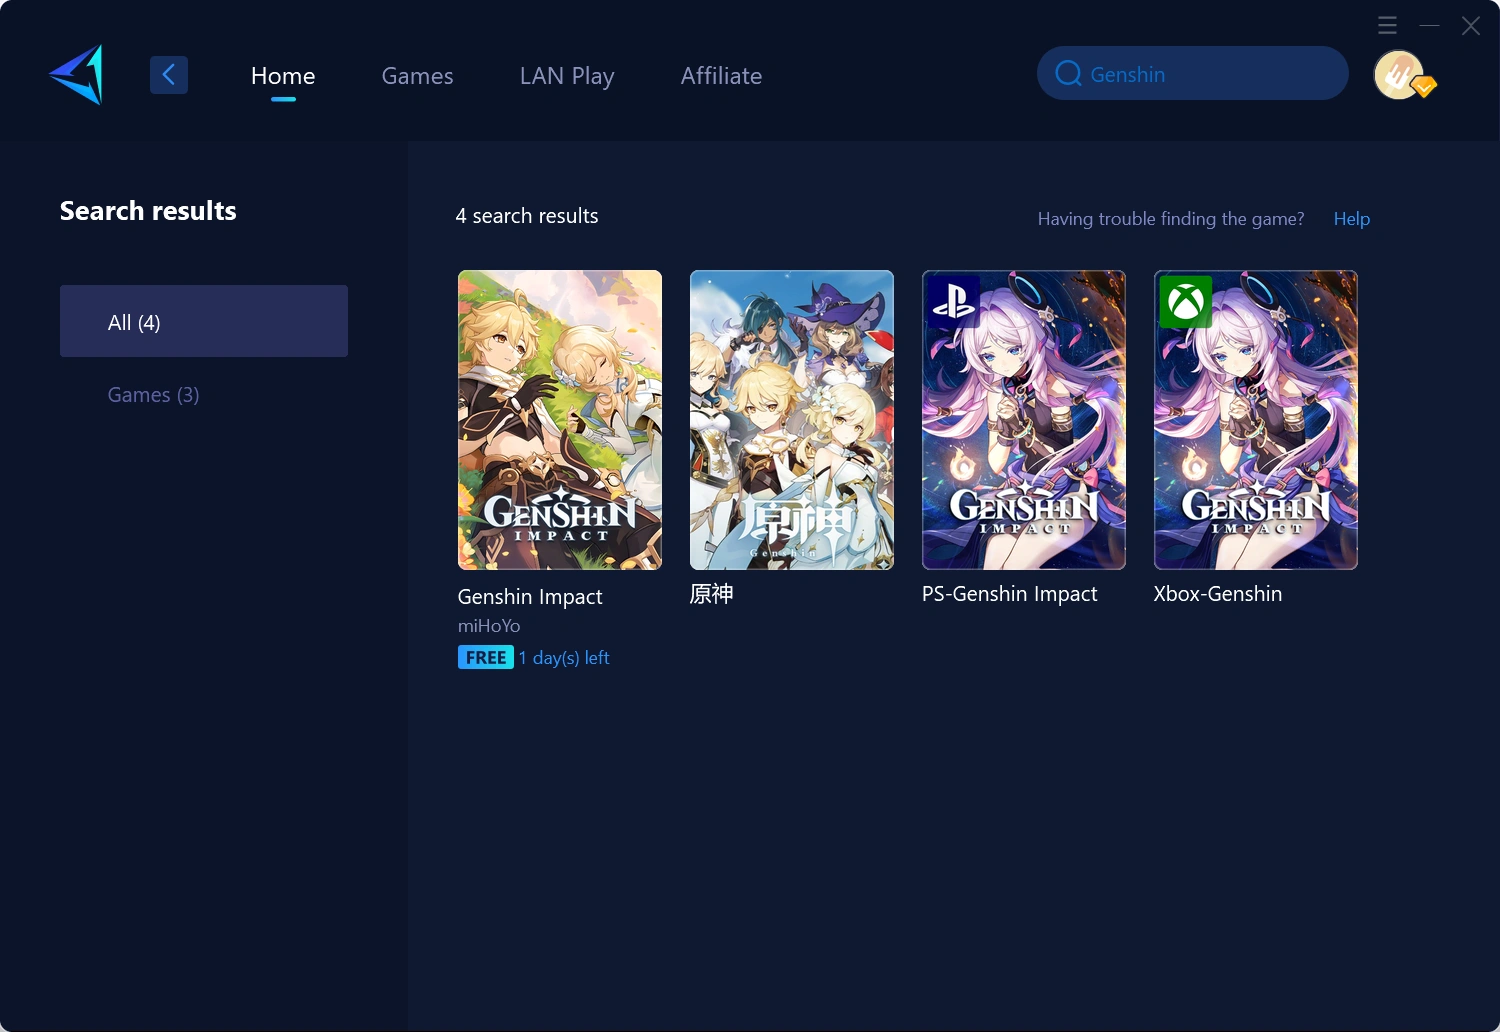Click 'Having trouble finding the game?' text
Screen dimensions: 1500x1032
pyautogui.click(x=1171, y=219)
